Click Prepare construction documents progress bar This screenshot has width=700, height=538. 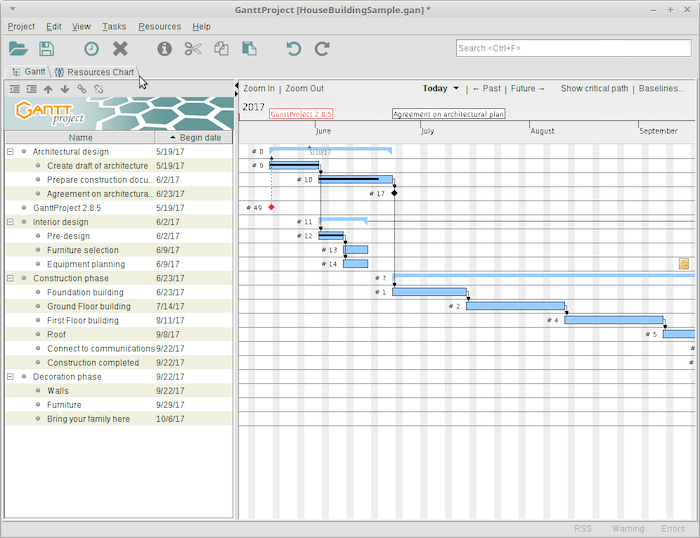[355, 179]
